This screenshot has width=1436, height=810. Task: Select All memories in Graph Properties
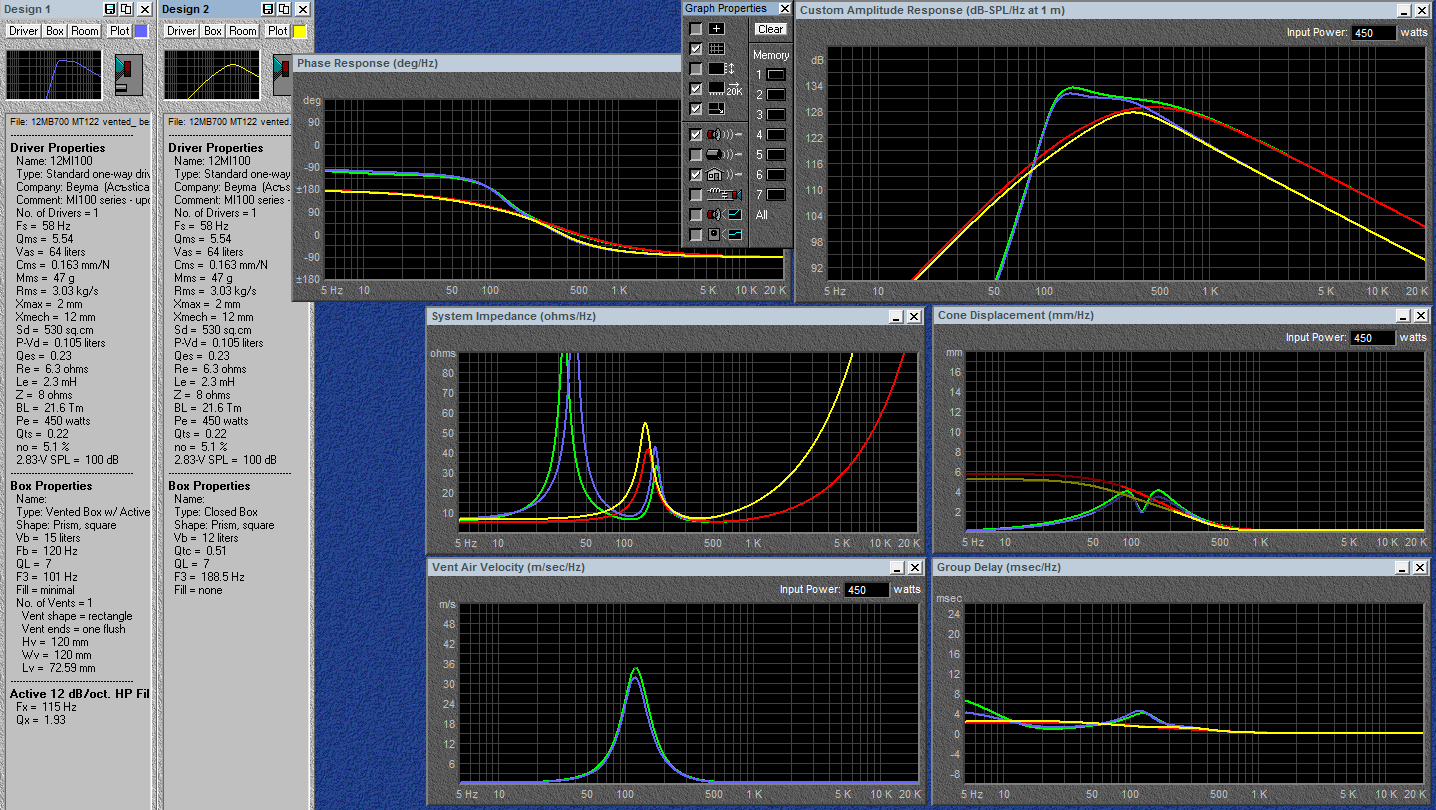pos(762,215)
